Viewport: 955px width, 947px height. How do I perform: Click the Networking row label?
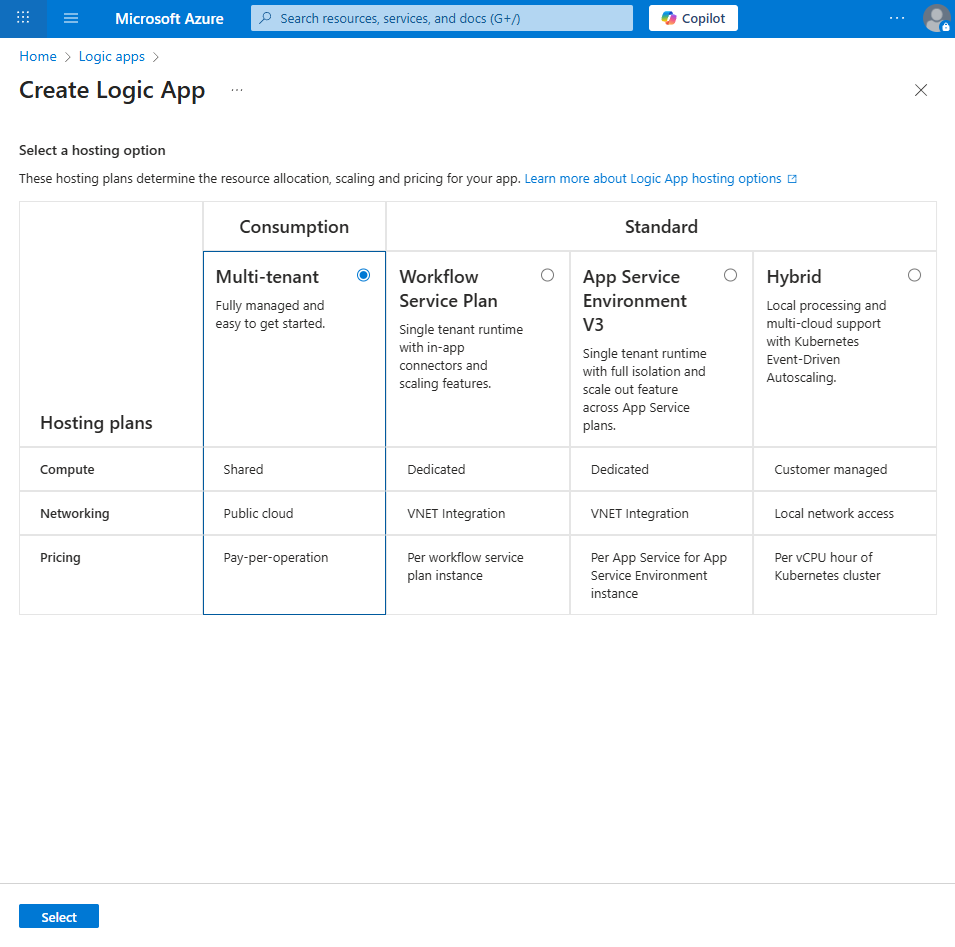point(75,513)
